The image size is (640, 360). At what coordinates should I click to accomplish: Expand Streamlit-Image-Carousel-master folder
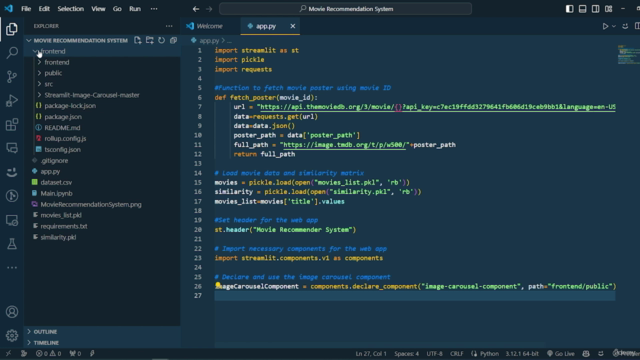tap(92, 95)
